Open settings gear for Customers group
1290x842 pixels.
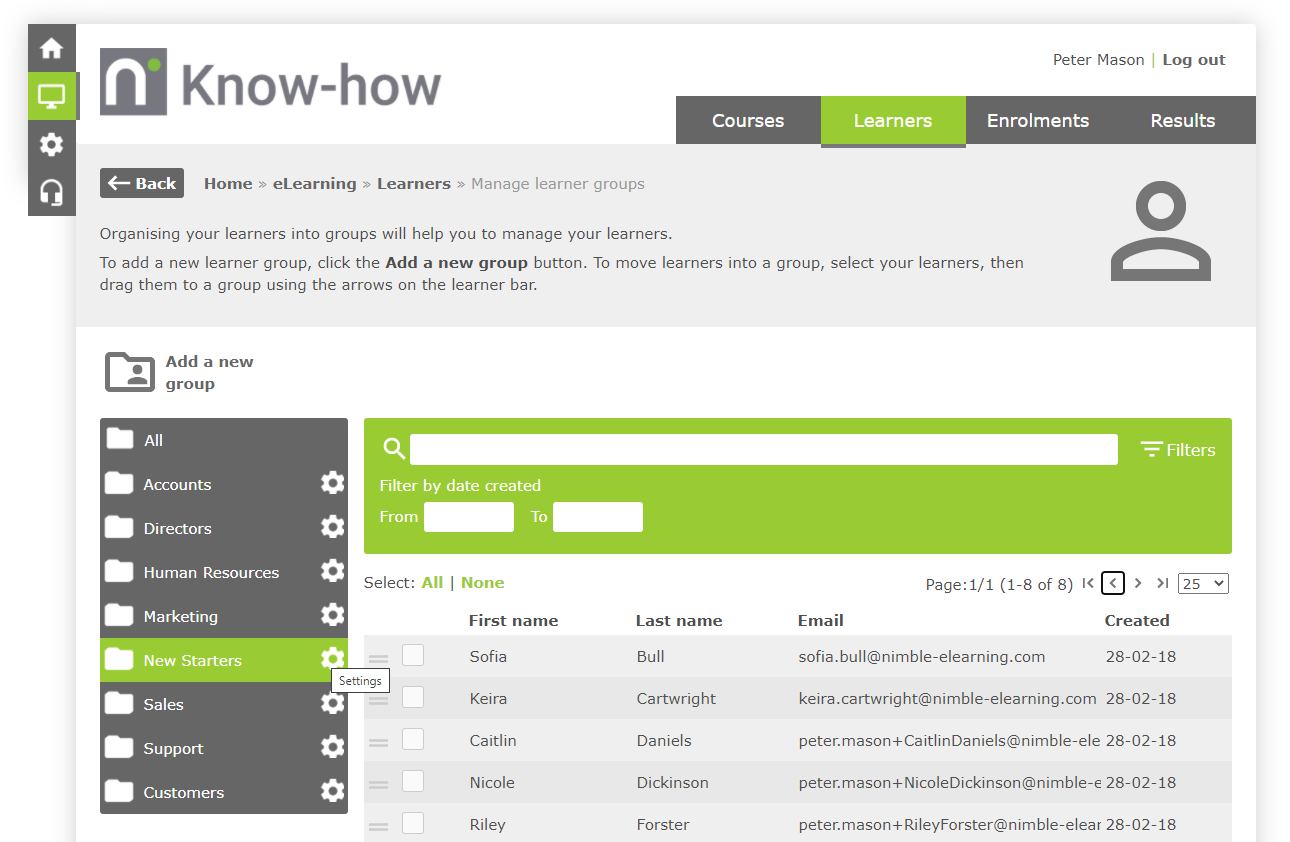coord(332,791)
